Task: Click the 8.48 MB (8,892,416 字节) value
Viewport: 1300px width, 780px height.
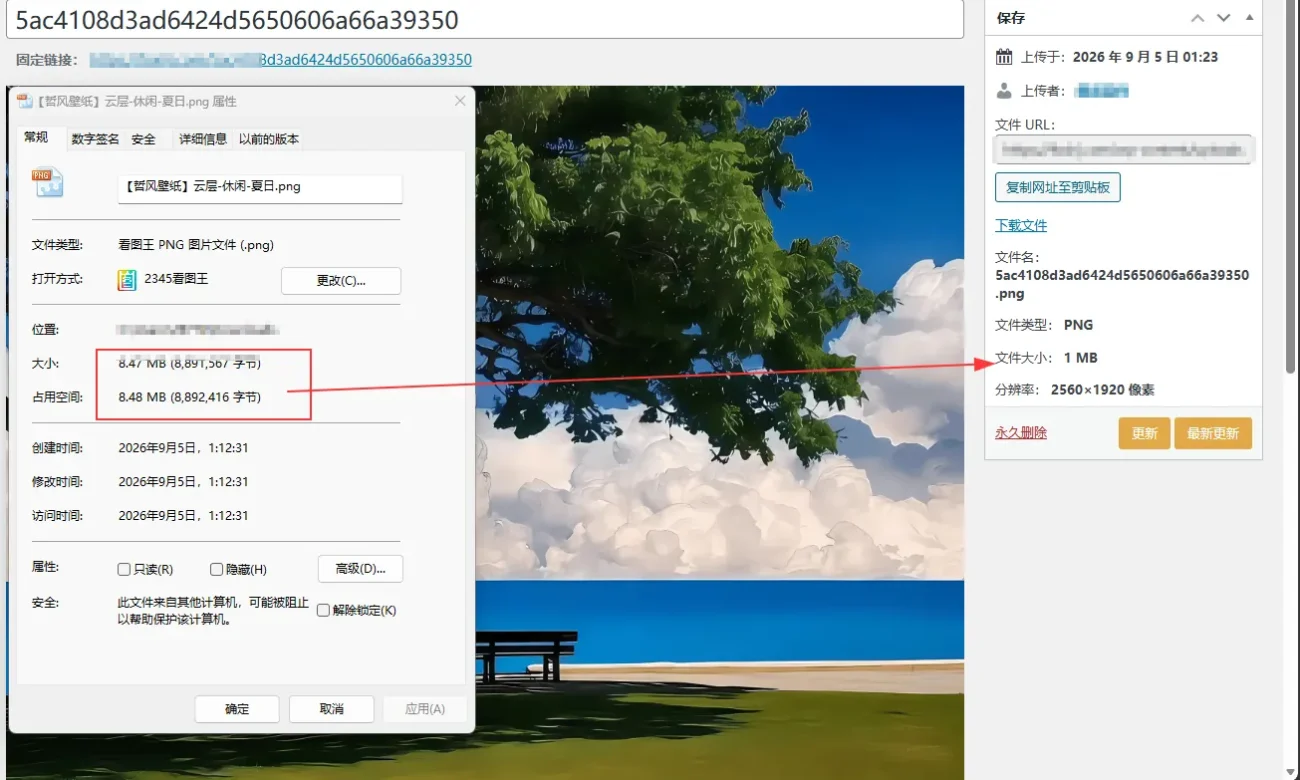Action: coord(189,397)
